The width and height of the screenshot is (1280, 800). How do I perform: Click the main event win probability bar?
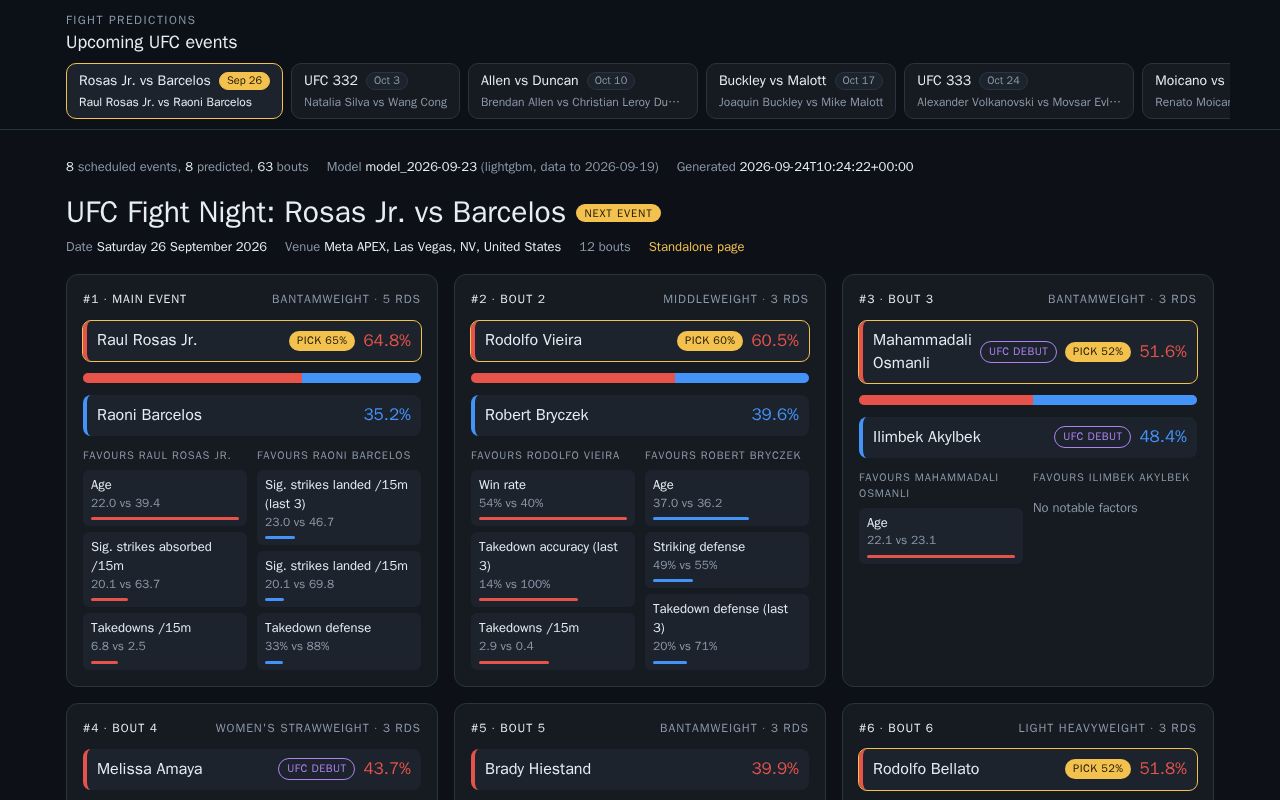pos(252,378)
